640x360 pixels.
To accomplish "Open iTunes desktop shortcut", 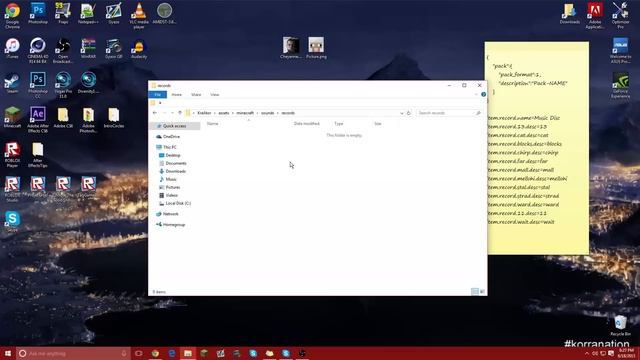I will 12,48.
